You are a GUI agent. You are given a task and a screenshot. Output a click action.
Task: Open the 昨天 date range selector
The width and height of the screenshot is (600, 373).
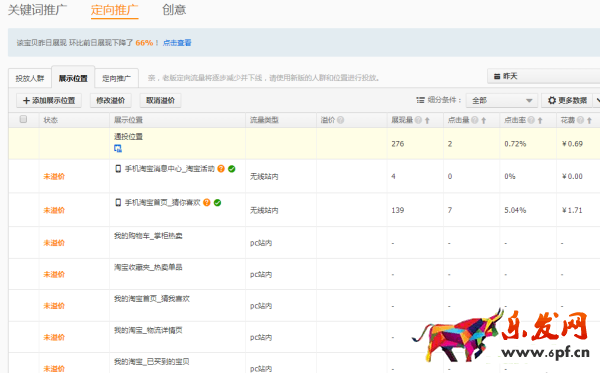point(543,77)
